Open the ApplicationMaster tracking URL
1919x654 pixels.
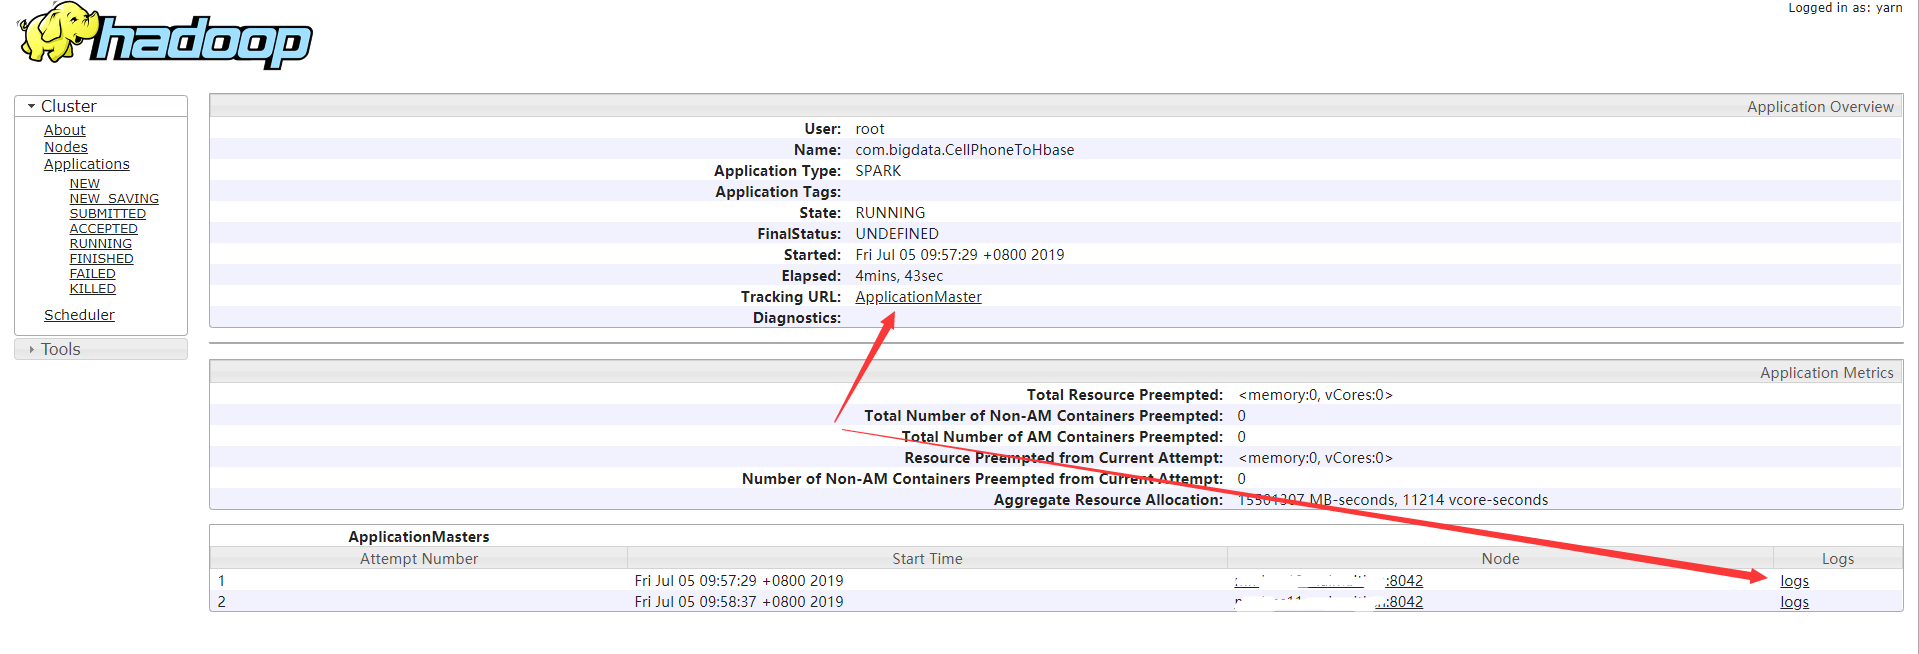[918, 297]
